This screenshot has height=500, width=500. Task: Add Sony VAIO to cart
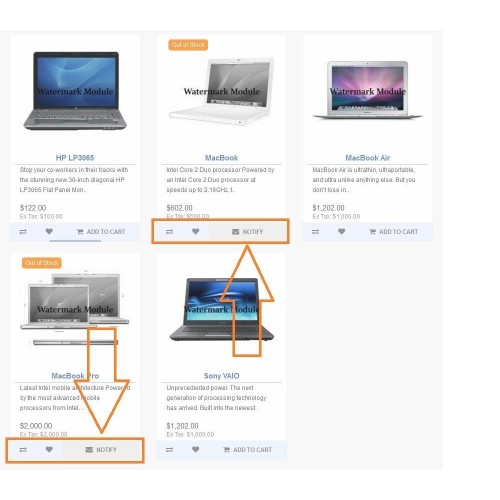coord(247,450)
